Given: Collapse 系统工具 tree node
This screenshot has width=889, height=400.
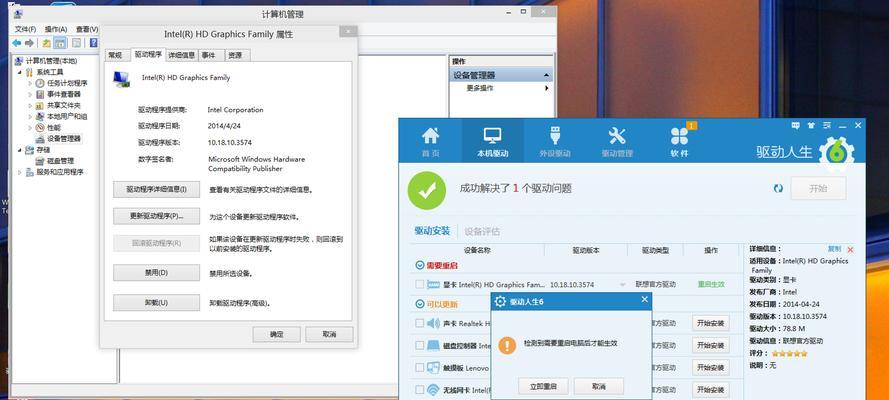Looking at the screenshot, I should coord(20,72).
